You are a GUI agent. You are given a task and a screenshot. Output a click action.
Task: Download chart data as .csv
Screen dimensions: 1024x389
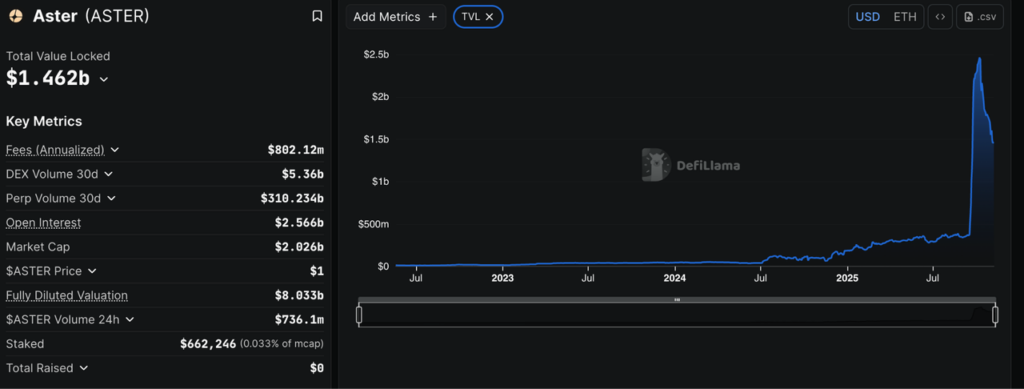980,17
